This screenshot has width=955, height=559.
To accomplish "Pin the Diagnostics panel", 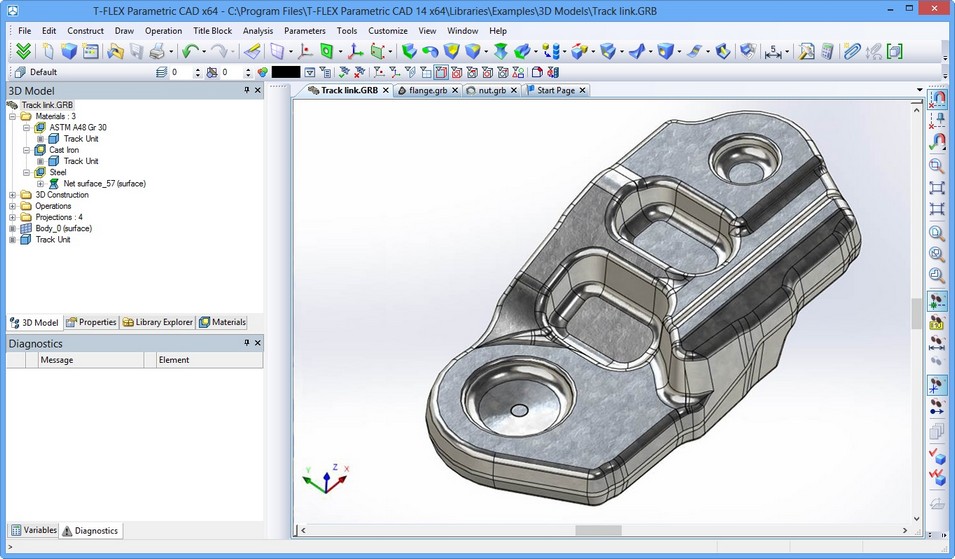I will pyautogui.click(x=246, y=343).
